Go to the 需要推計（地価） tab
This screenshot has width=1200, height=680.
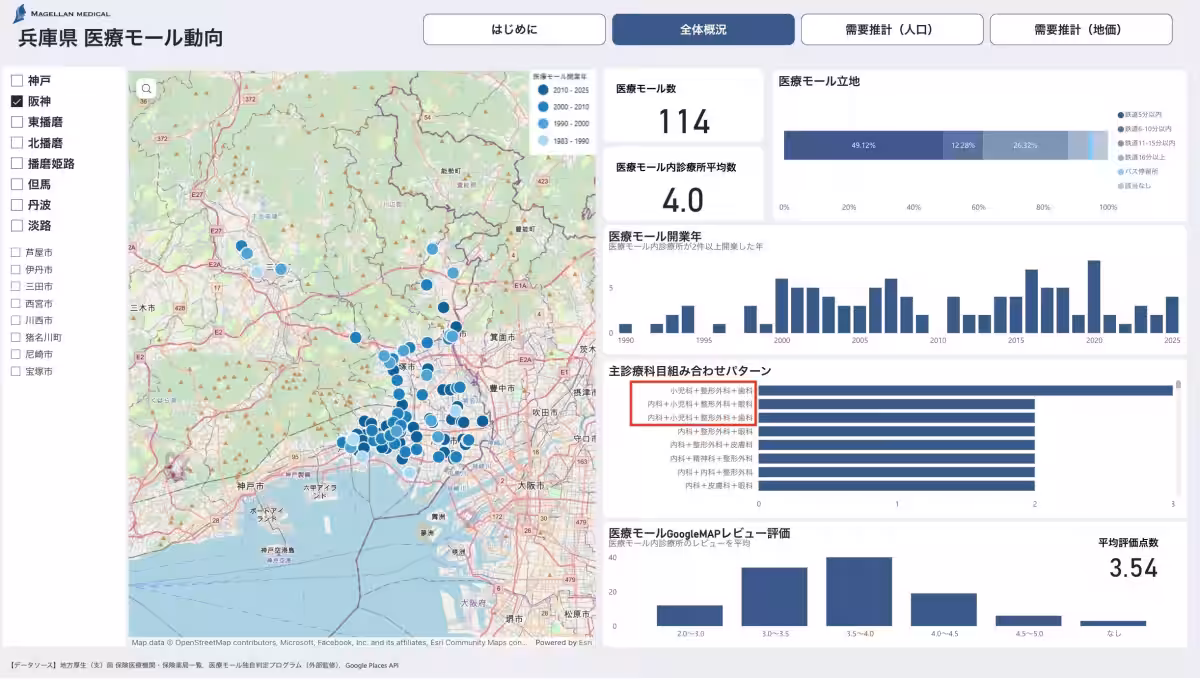tap(1080, 30)
